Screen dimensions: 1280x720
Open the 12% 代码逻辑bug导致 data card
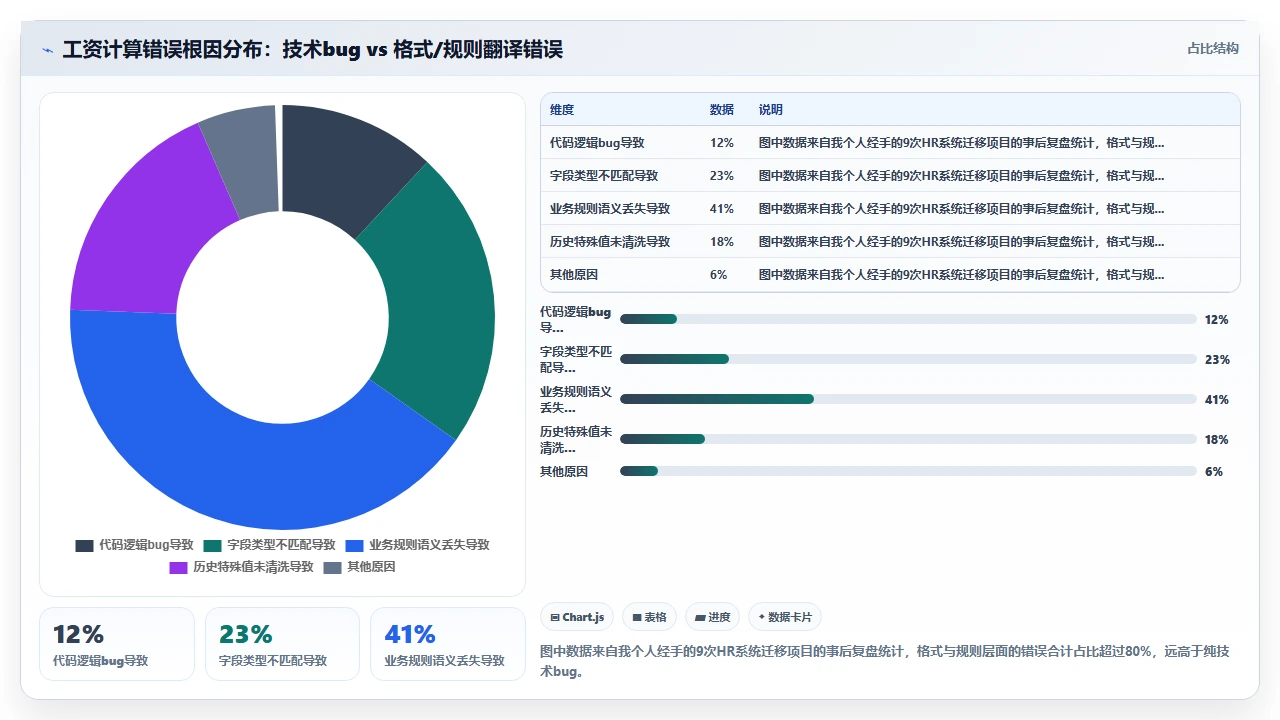click(x=117, y=644)
